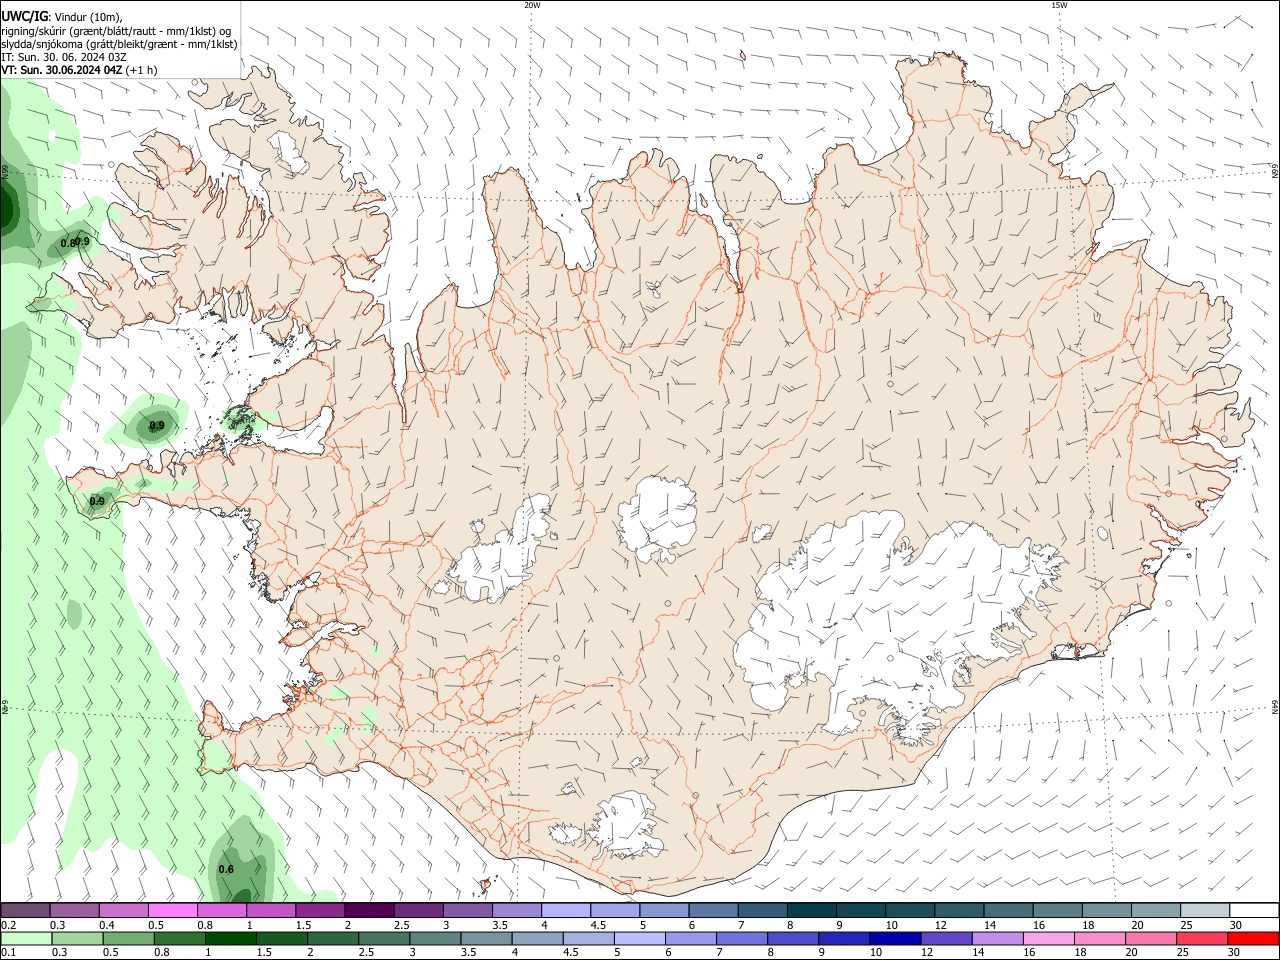The height and width of the screenshot is (960, 1280).
Task: Click the '0.2' label in the top legend row
Action: tap(9, 925)
